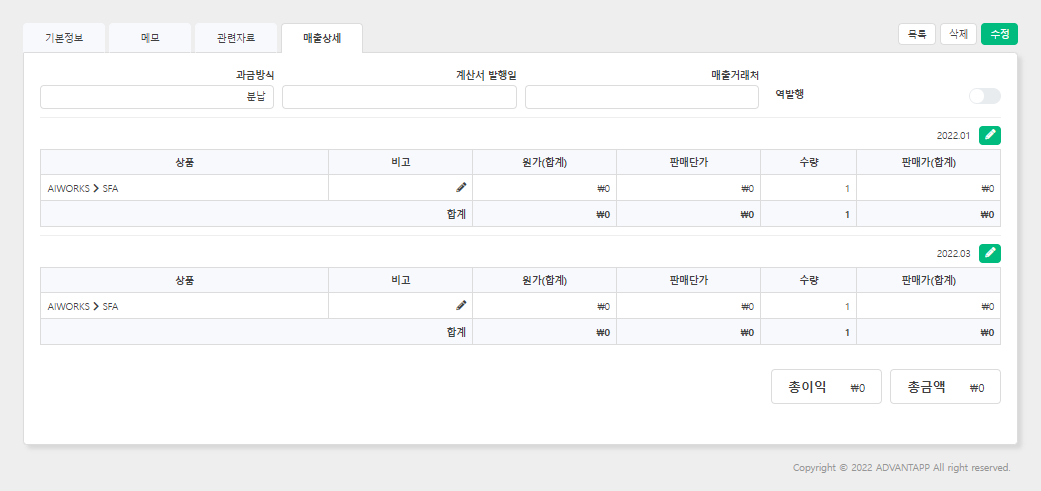The image size is (1041, 491).
Task: Click the 총이익 summary box
Action: [826, 387]
